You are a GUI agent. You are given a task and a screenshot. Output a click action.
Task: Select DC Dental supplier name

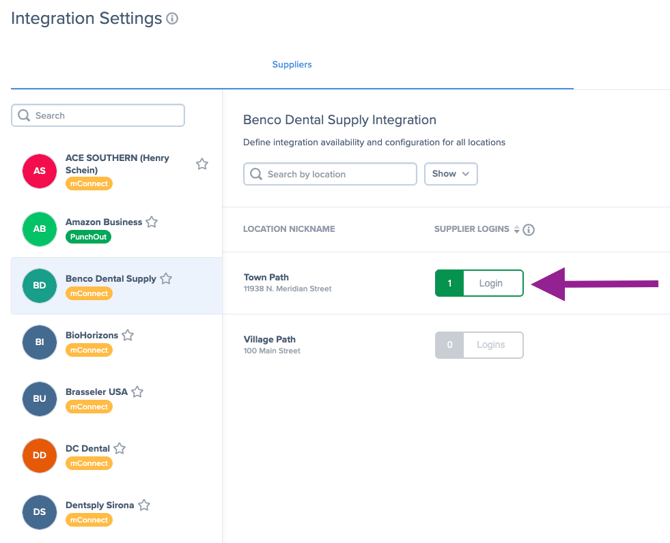(x=88, y=448)
